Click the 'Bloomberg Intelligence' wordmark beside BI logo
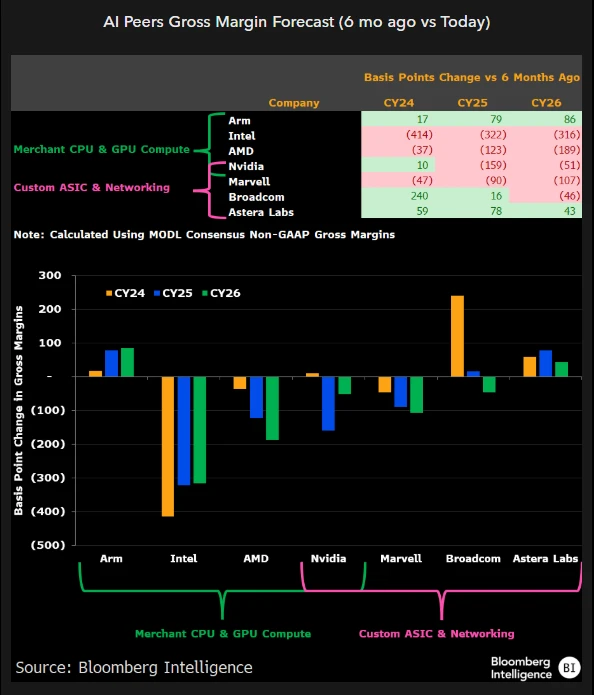Screen dimensions: 594x695 [x=521, y=668]
